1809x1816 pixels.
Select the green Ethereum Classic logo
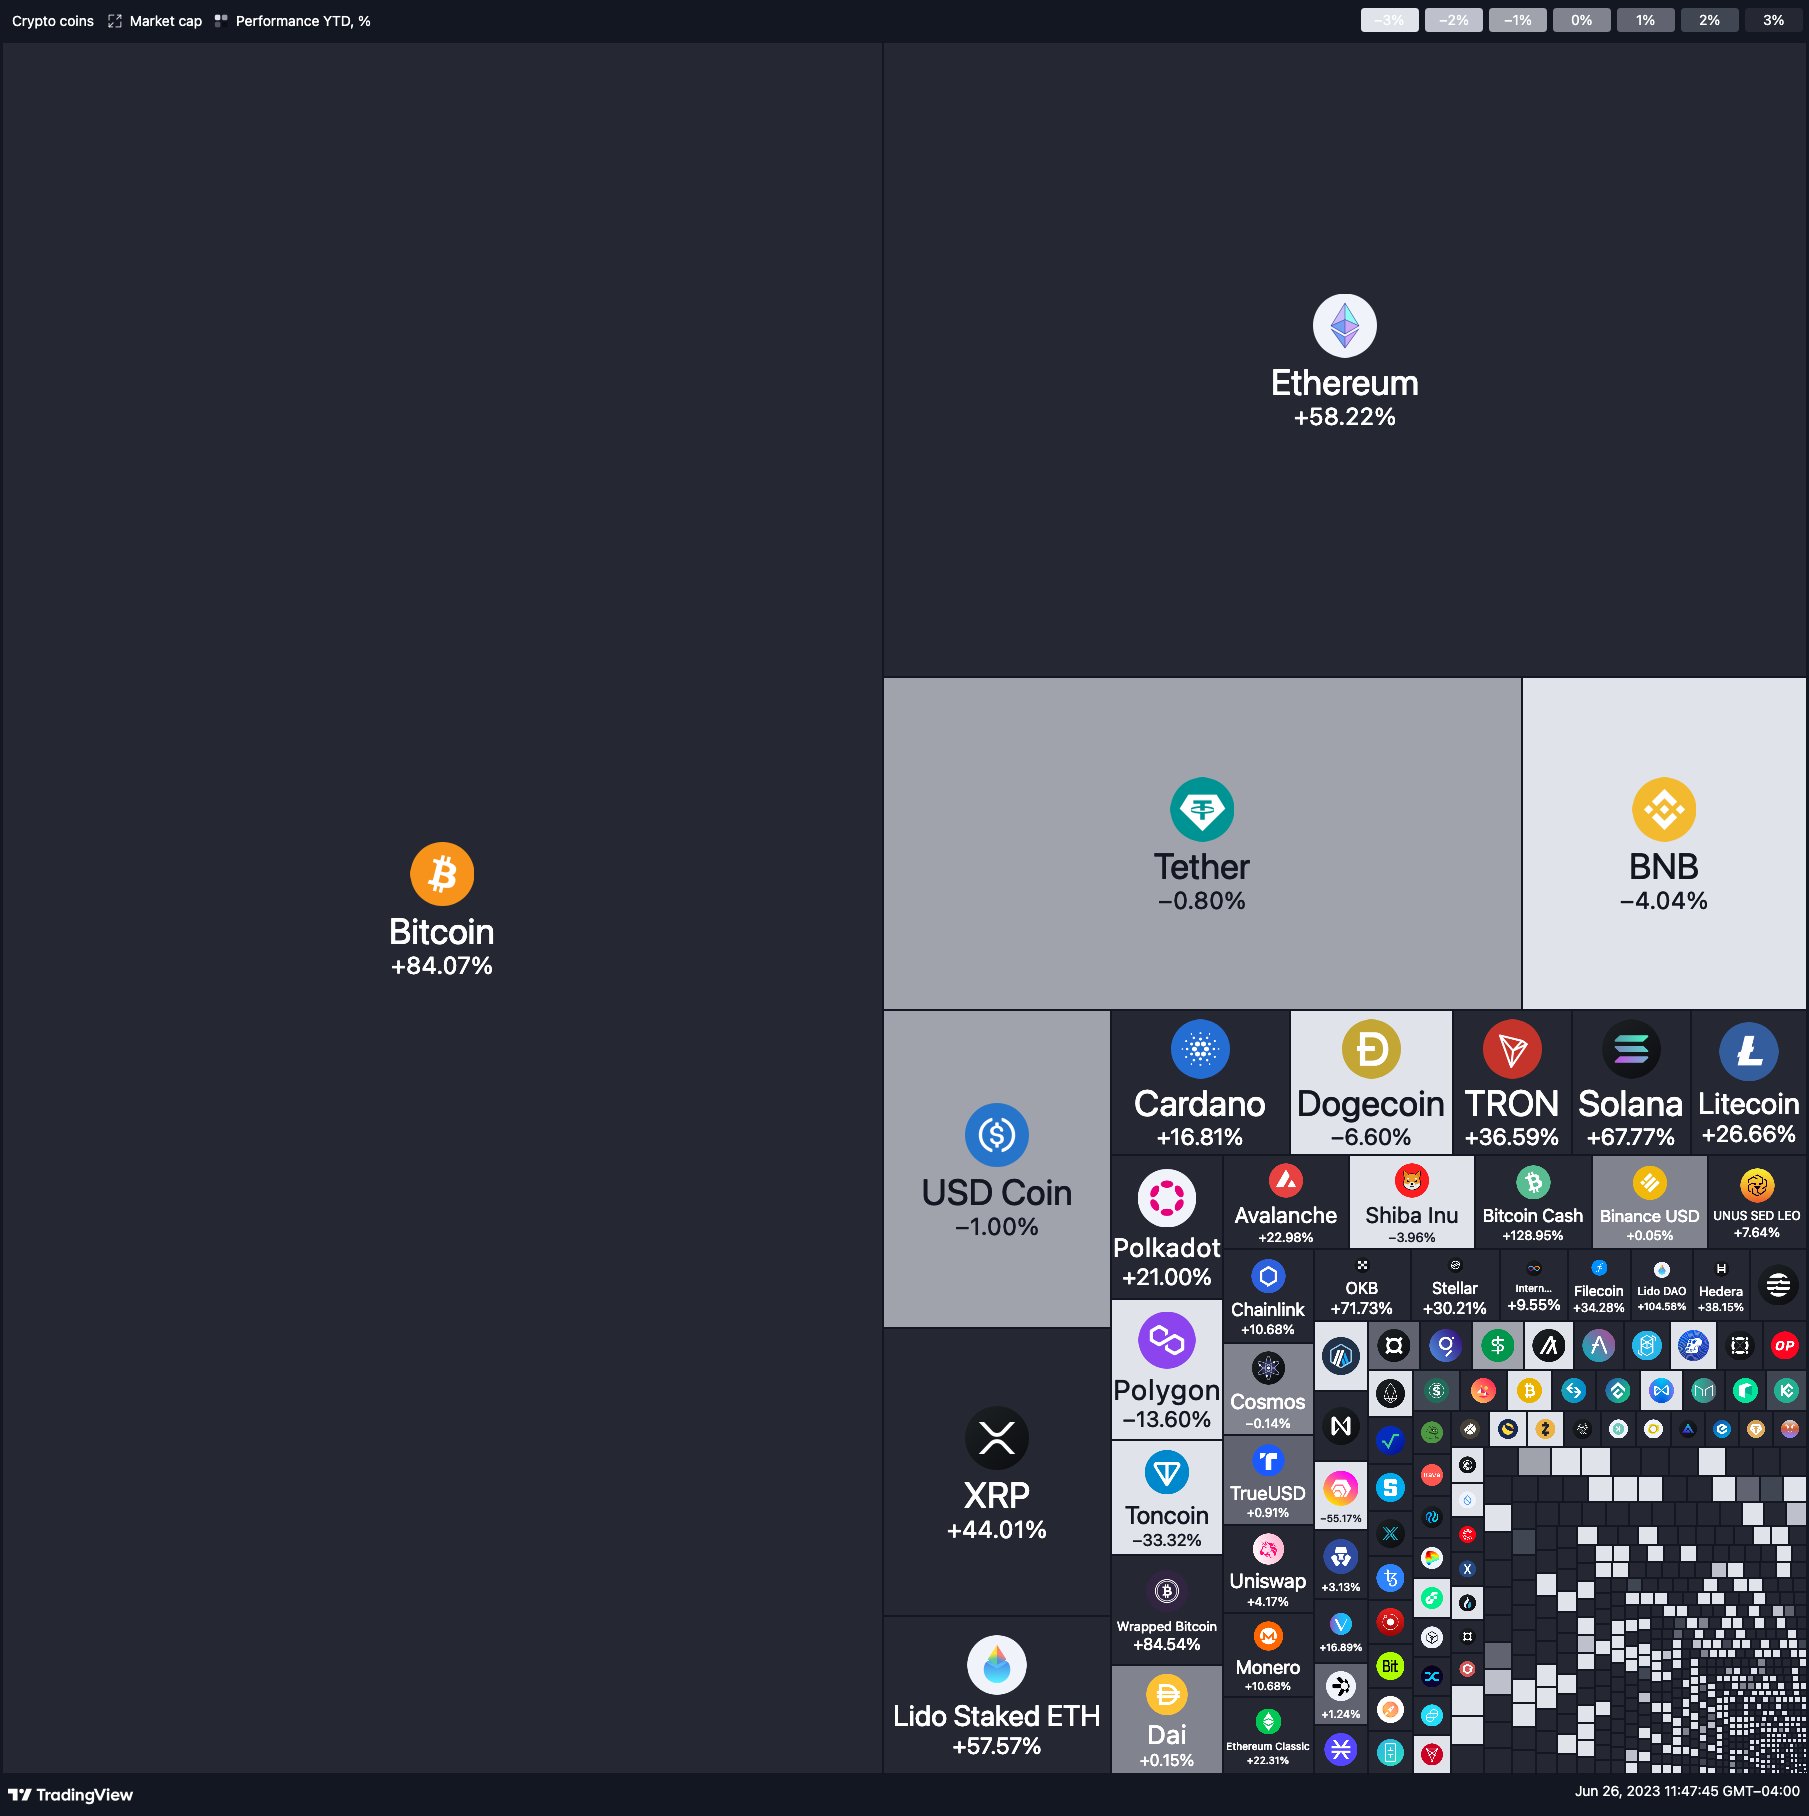click(1268, 1721)
